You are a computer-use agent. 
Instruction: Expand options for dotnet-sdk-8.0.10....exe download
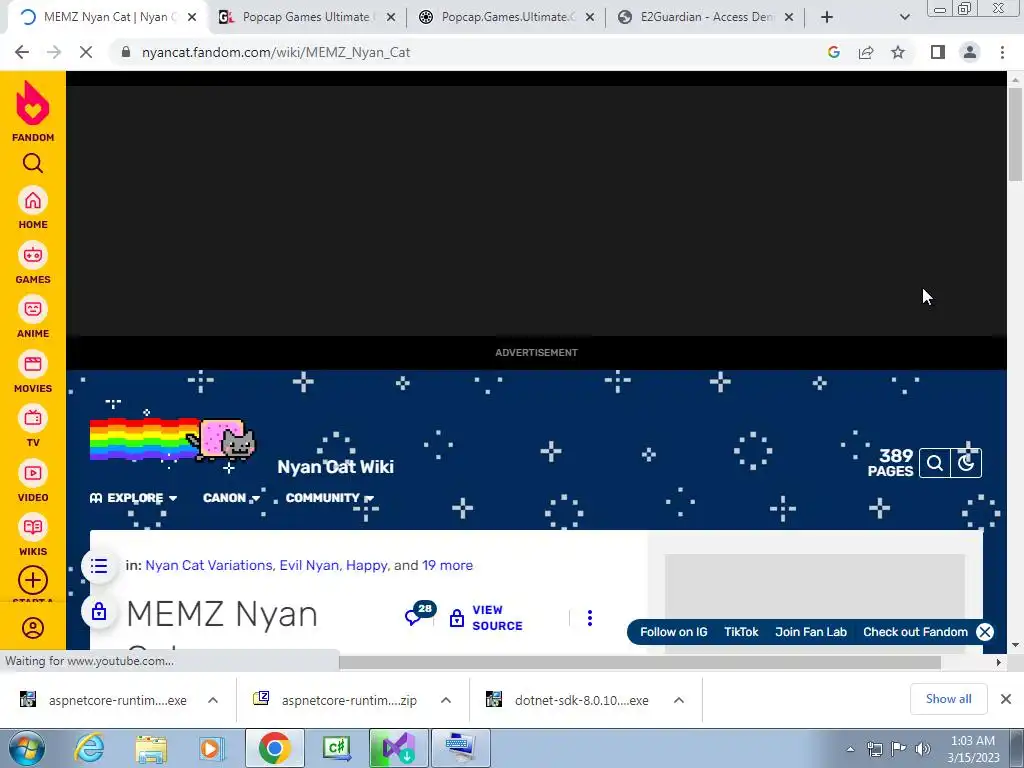click(x=679, y=700)
